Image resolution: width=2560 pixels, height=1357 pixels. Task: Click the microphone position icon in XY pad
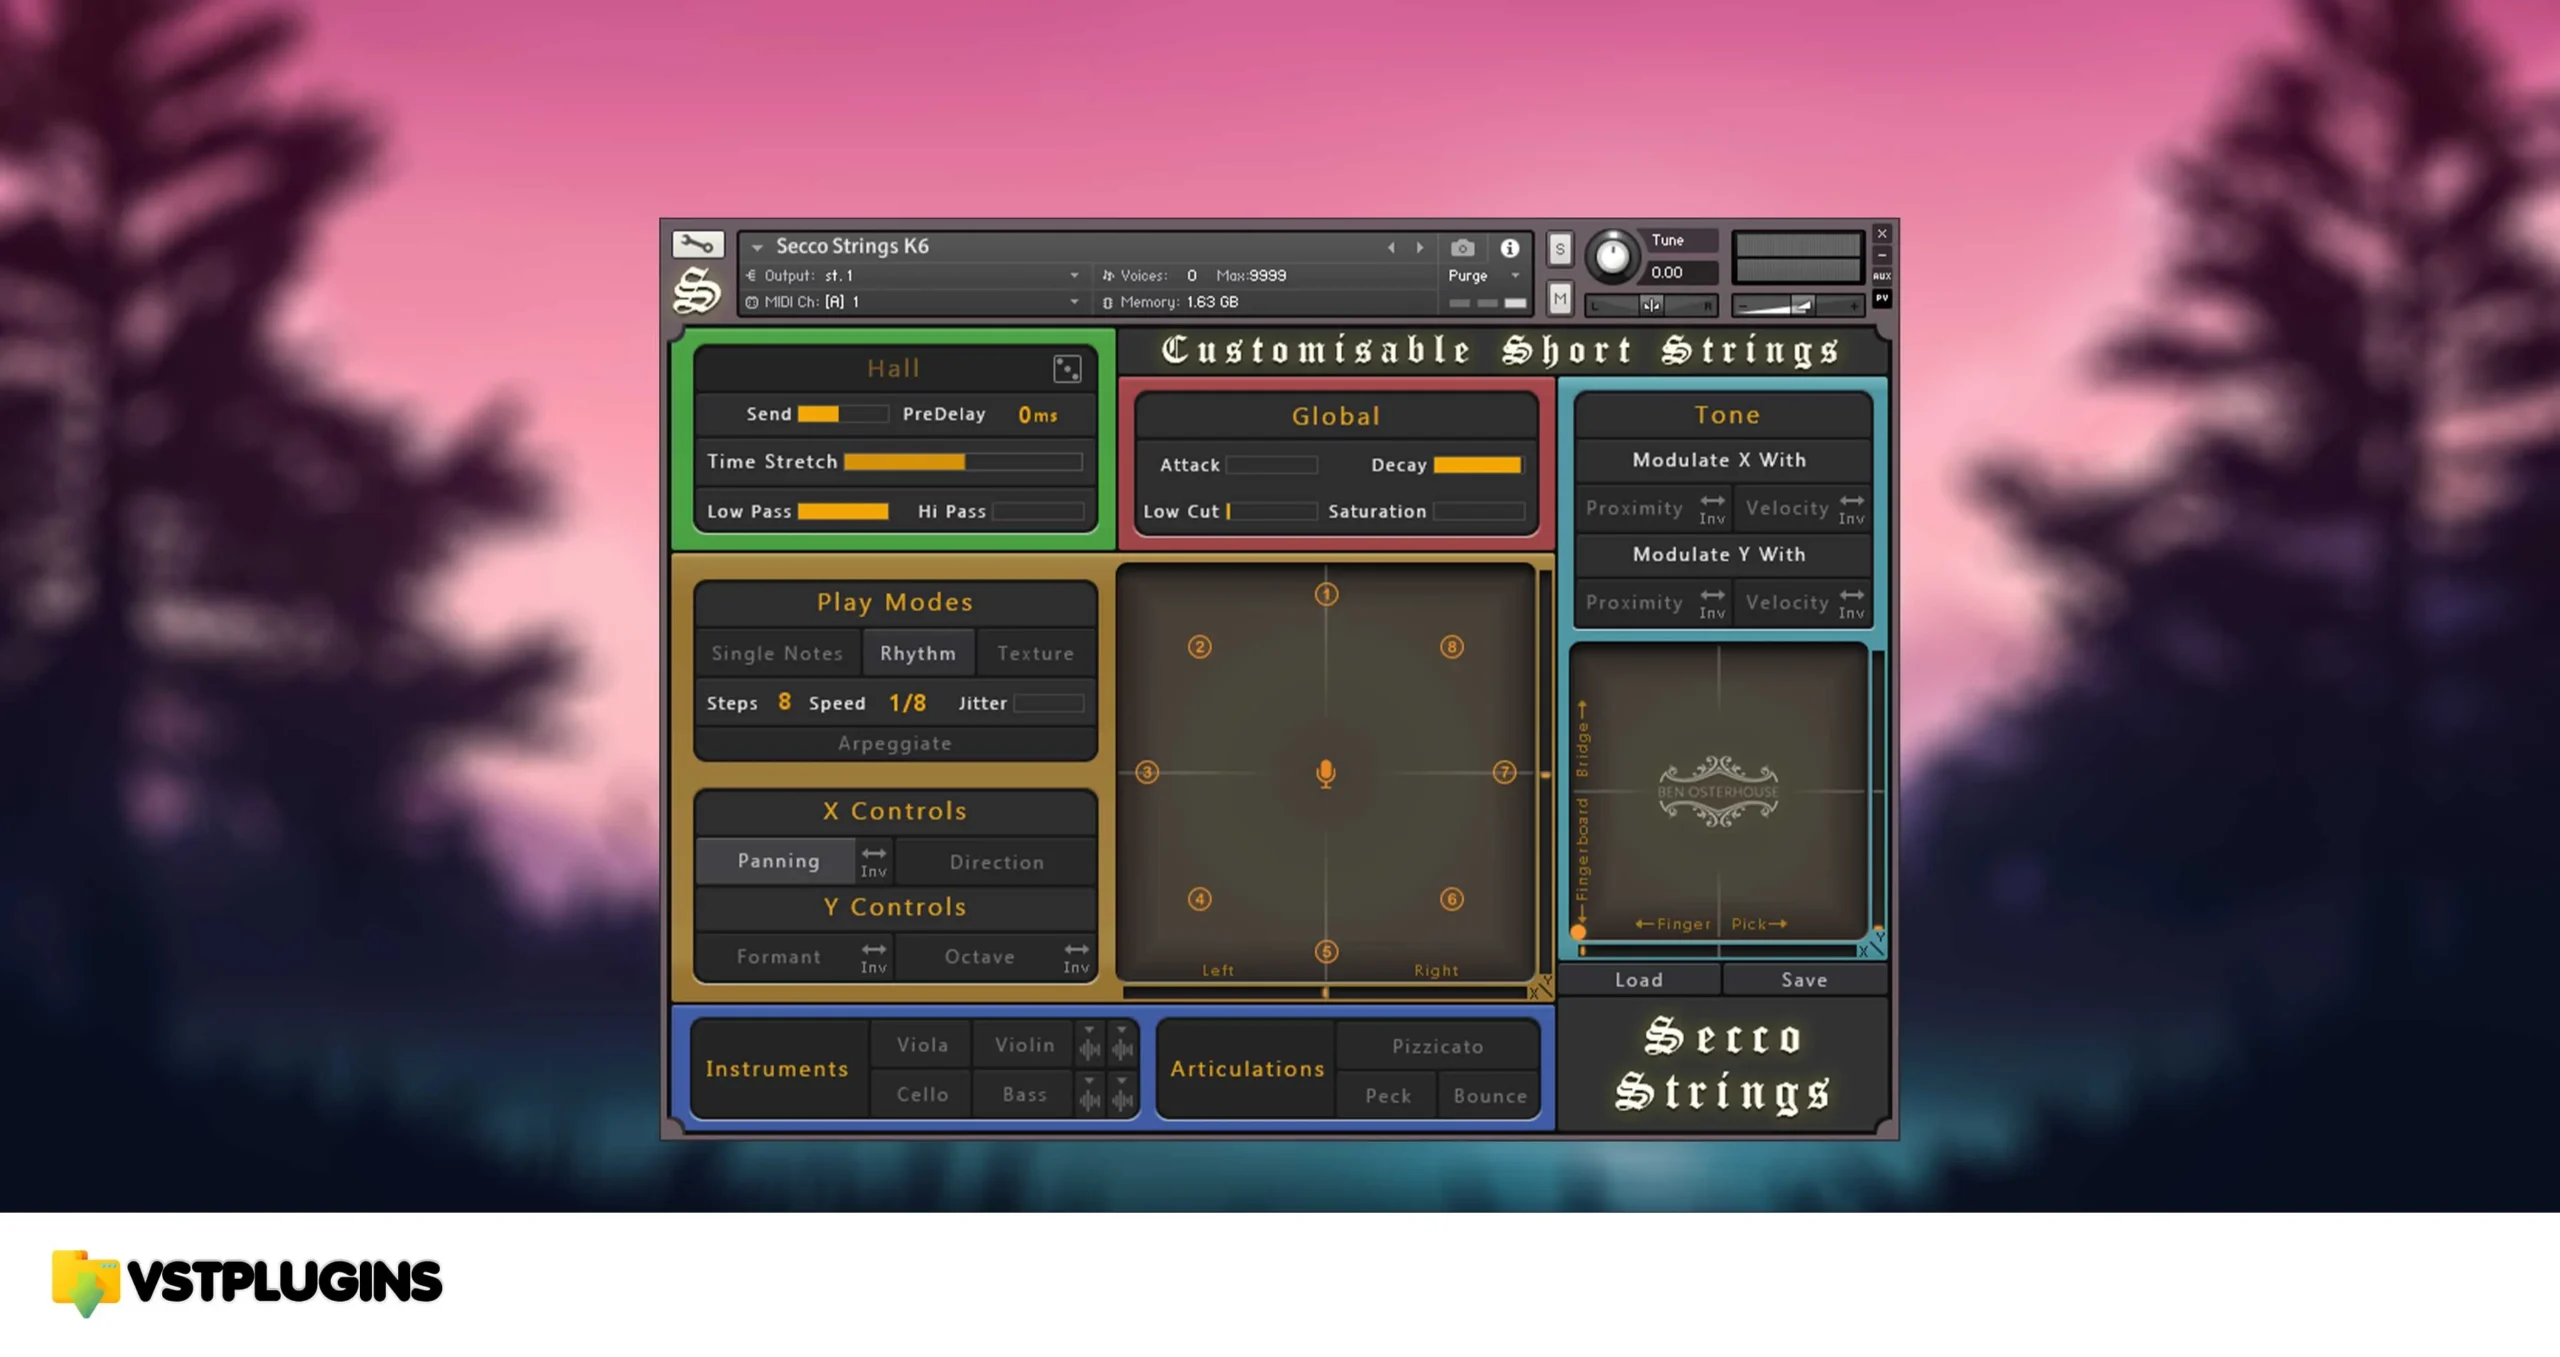coord(1327,774)
